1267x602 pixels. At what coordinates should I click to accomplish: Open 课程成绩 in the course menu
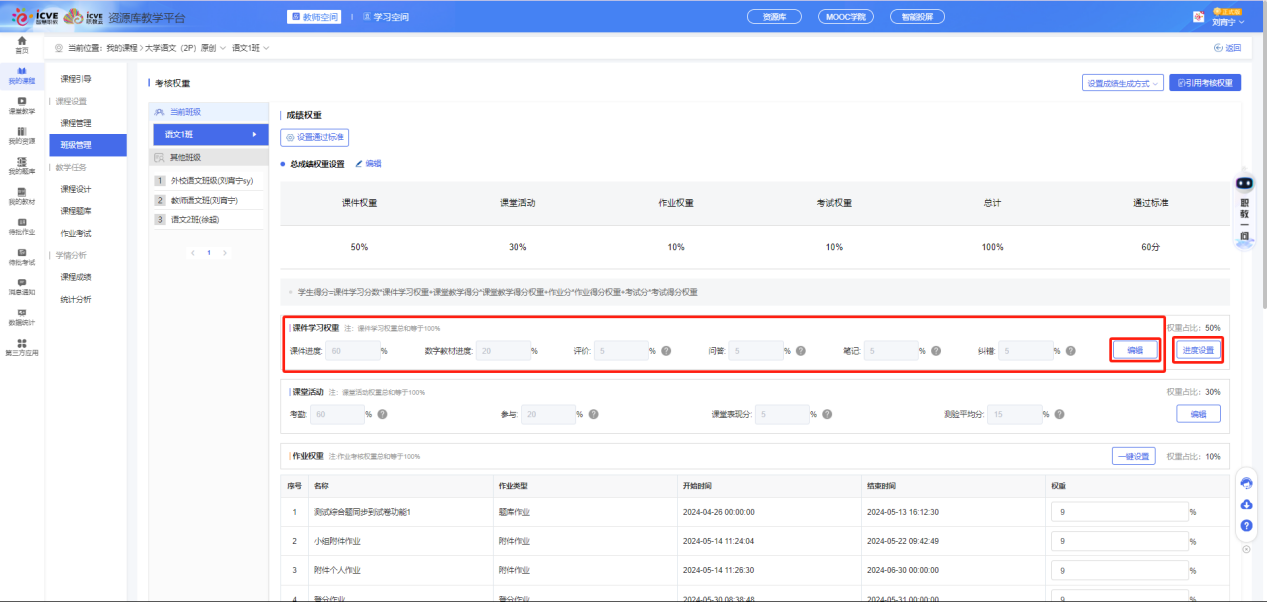pyautogui.click(x=76, y=277)
